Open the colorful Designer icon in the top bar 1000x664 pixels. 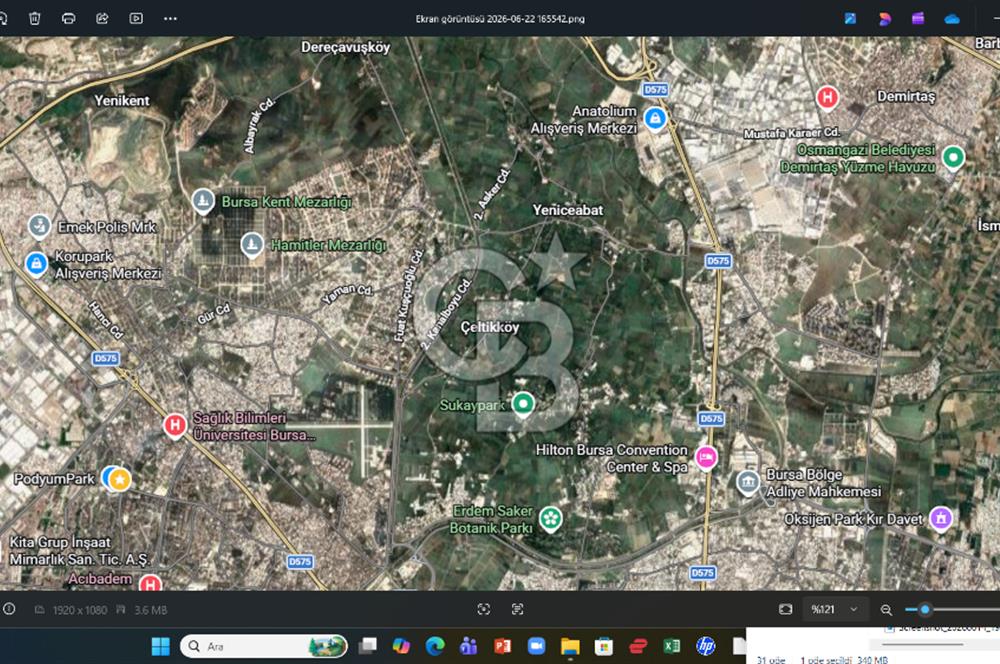[884, 18]
